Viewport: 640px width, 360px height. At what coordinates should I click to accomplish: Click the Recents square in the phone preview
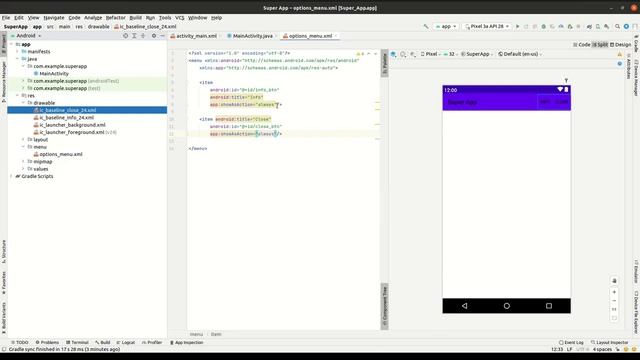(x=549, y=306)
